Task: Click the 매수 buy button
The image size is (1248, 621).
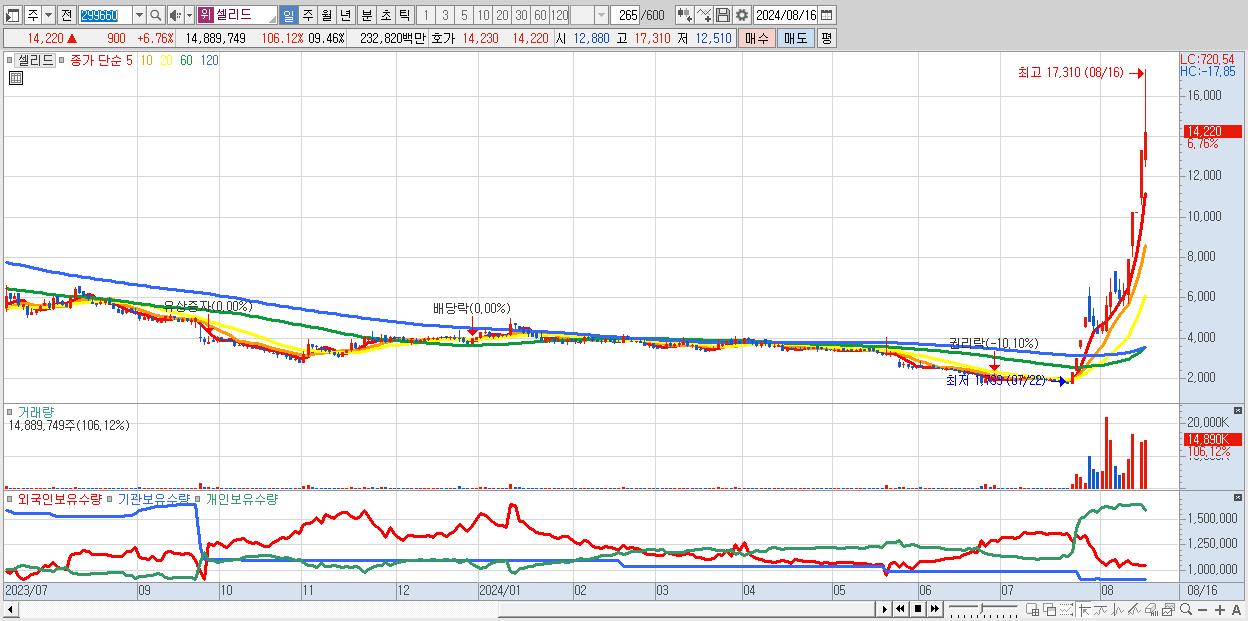Action: pyautogui.click(x=756, y=38)
